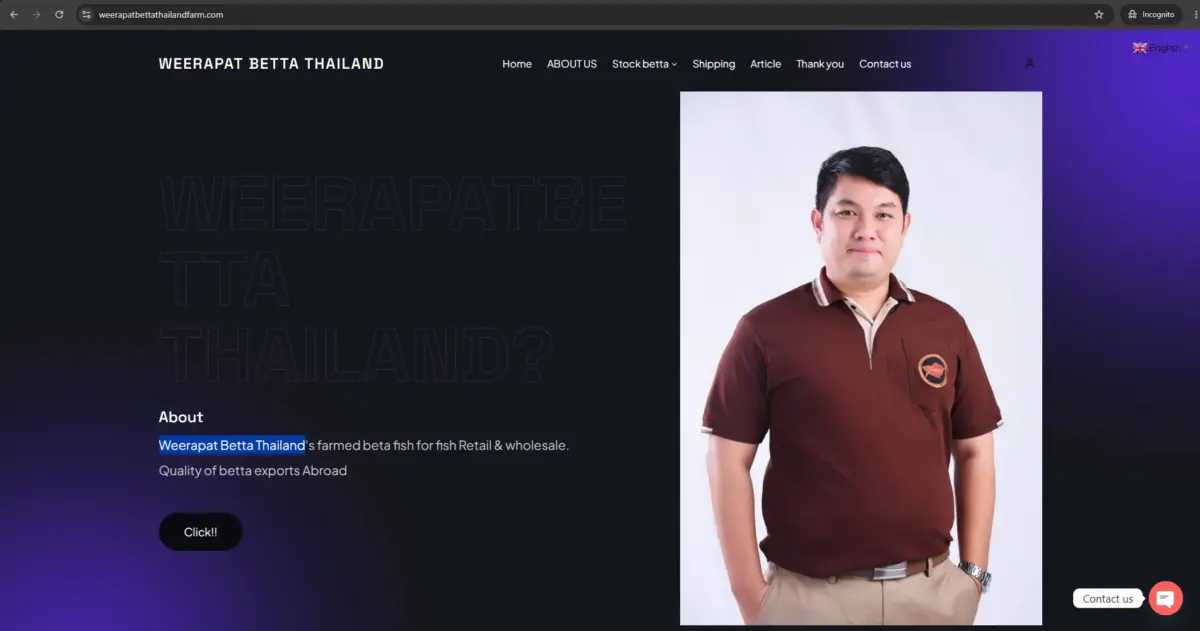This screenshot has width=1200, height=631.
Task: Click the Click!! button
Action: [x=200, y=532]
